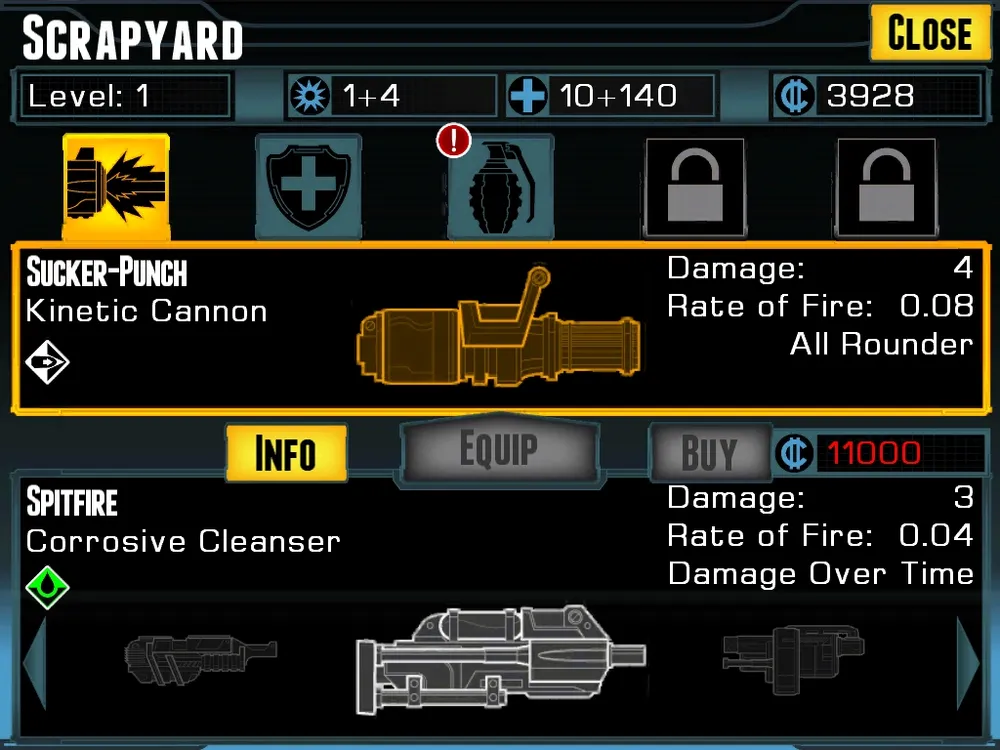The image size is (1000, 750).
Task: Show previous weapon with left arrow
Action: pyautogui.click(x=35, y=663)
